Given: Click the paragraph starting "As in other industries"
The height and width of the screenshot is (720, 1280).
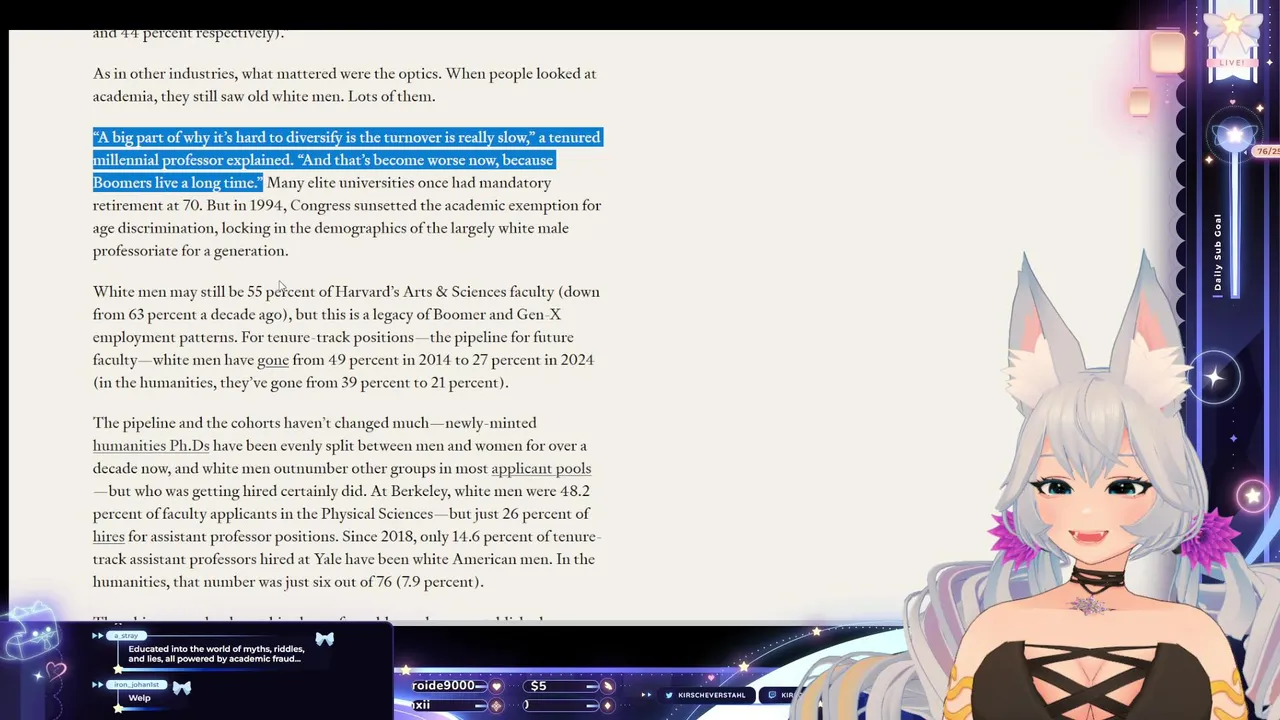Looking at the screenshot, I should click(x=344, y=85).
